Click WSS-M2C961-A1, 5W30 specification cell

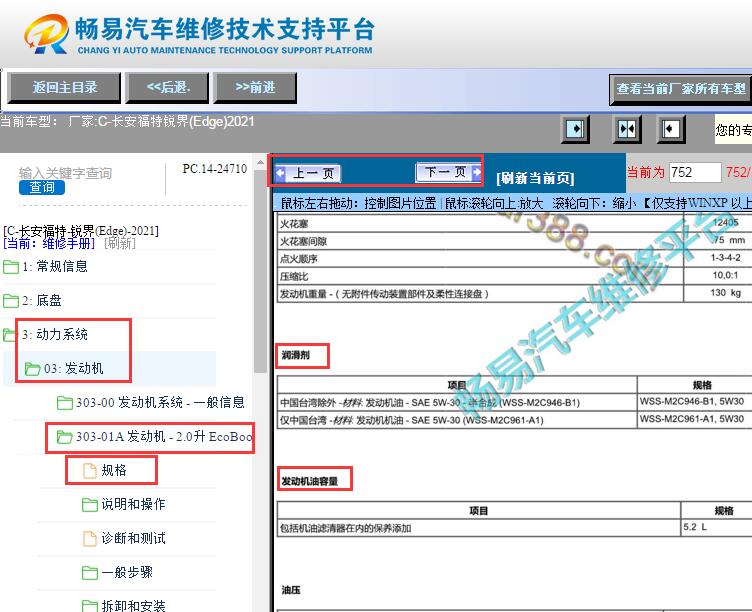click(x=692, y=419)
